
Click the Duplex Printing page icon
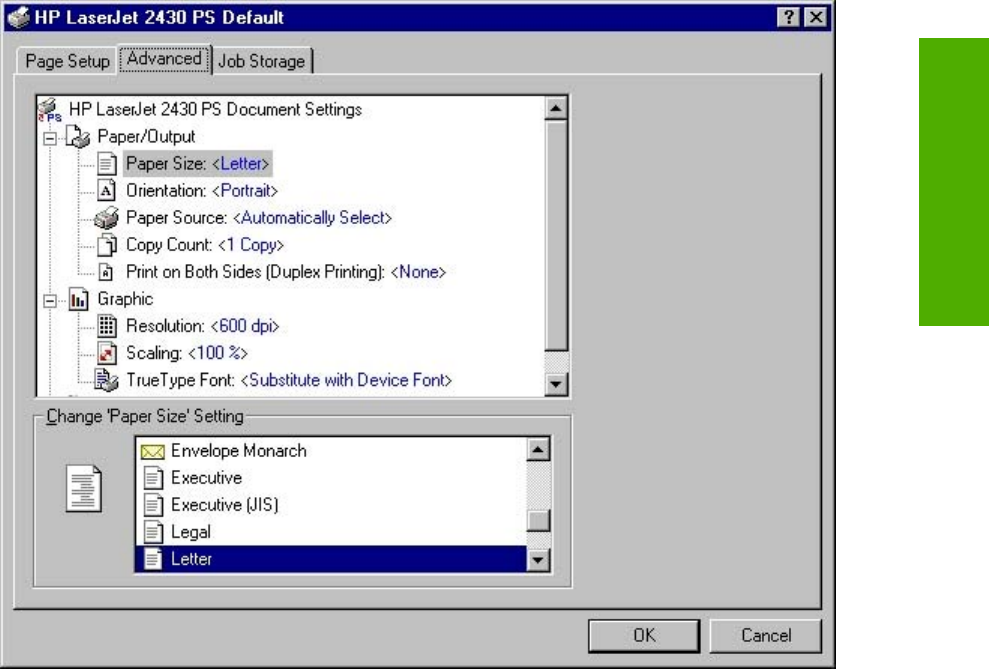tap(107, 272)
